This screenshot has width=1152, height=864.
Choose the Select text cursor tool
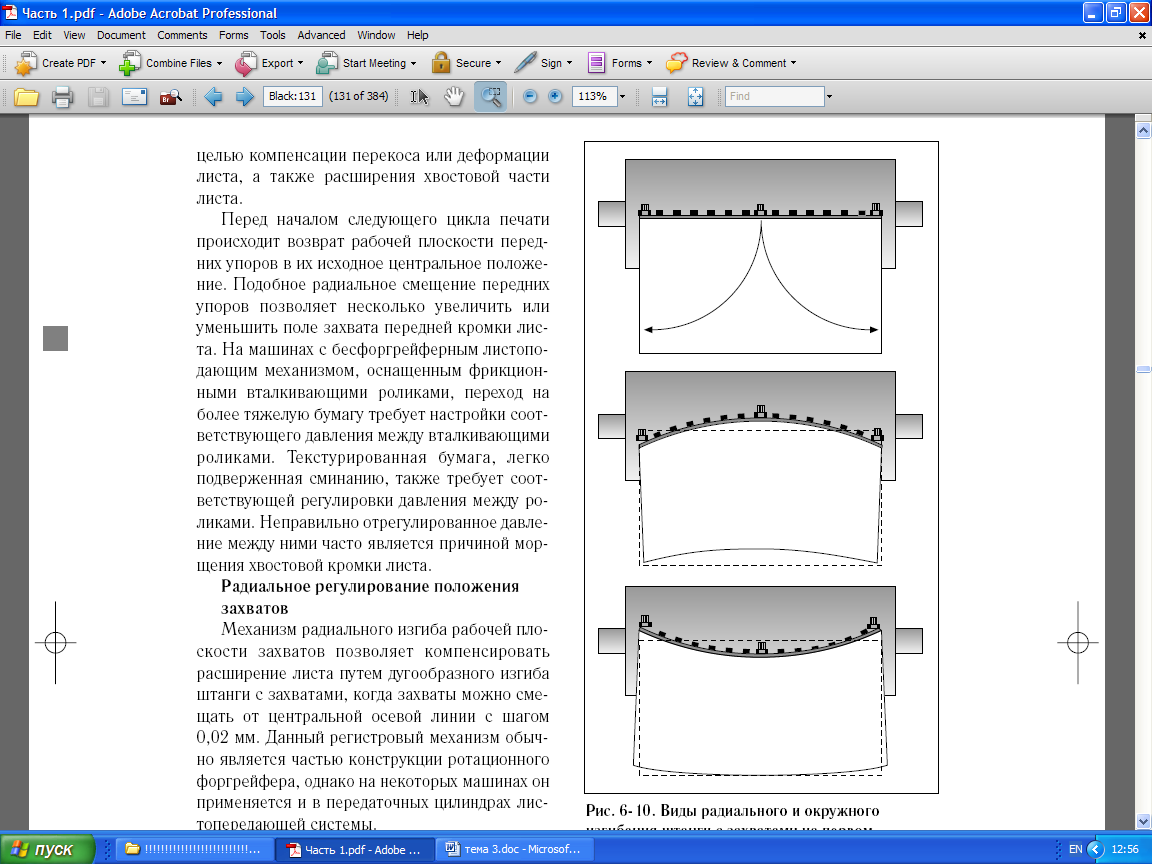tap(419, 96)
